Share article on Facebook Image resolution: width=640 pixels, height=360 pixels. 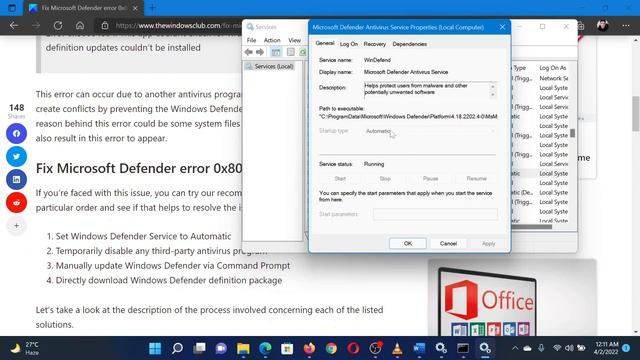tap(16, 133)
